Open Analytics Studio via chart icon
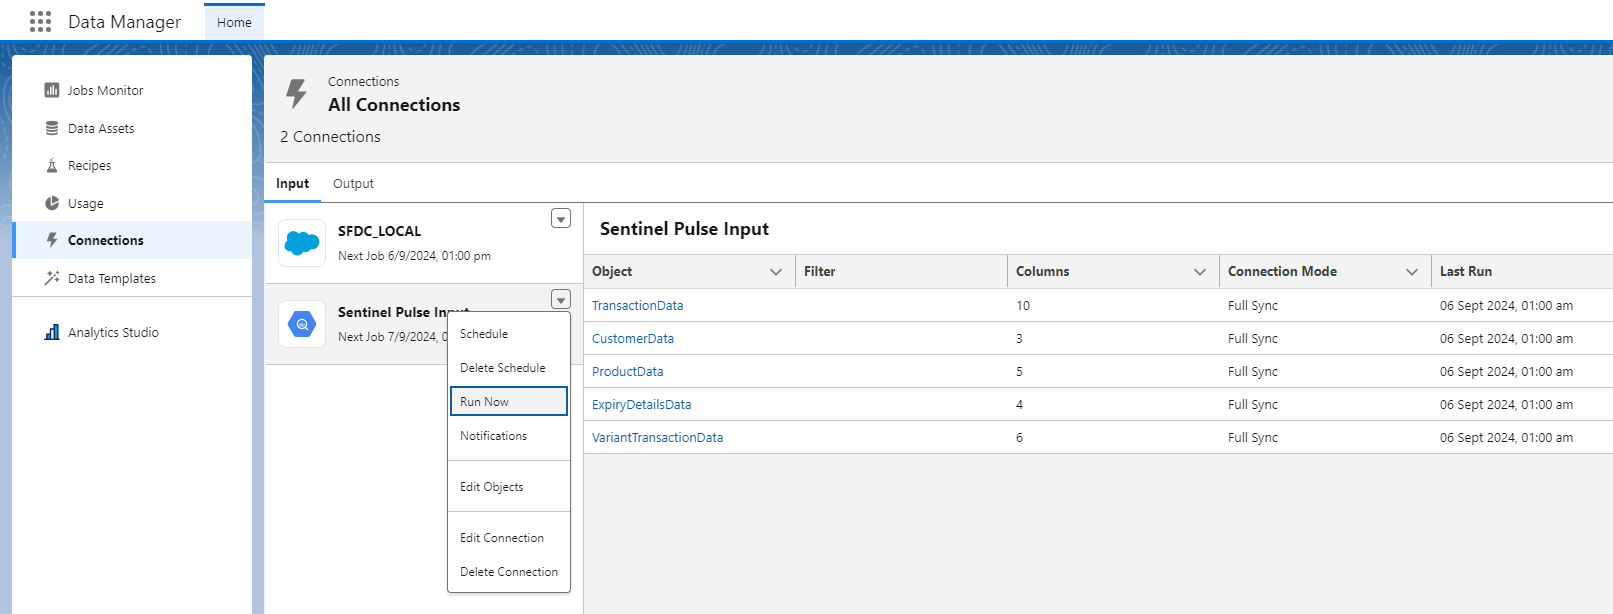Screen dimensions: 1613x614 (52, 332)
